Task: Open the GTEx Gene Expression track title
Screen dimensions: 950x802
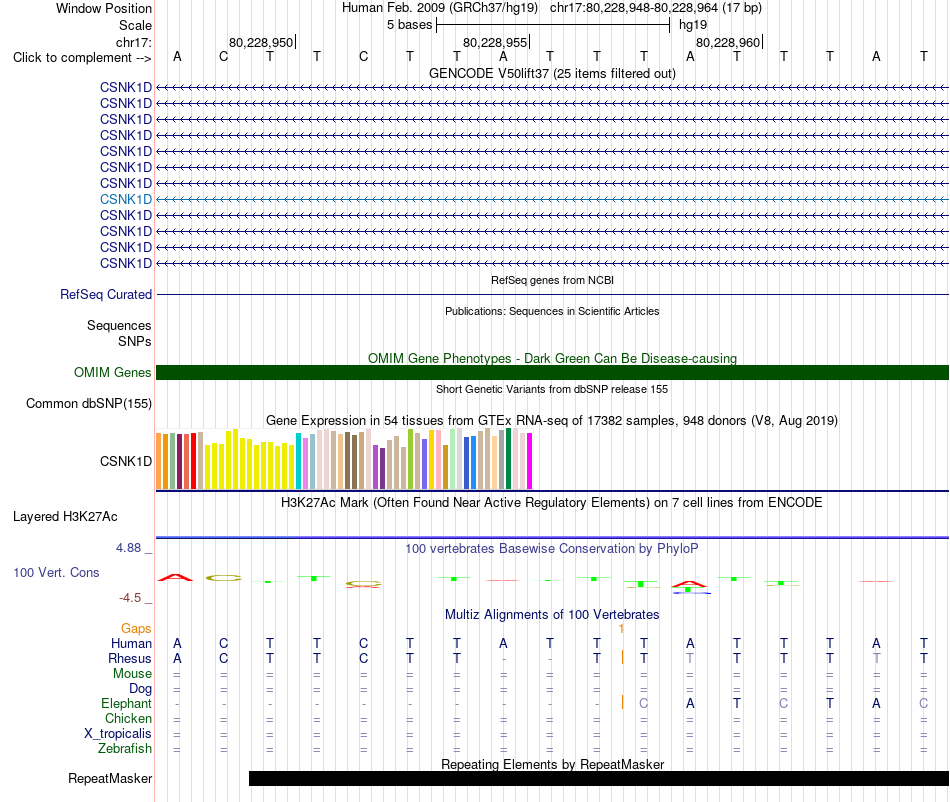Action: pyautogui.click(x=552, y=420)
